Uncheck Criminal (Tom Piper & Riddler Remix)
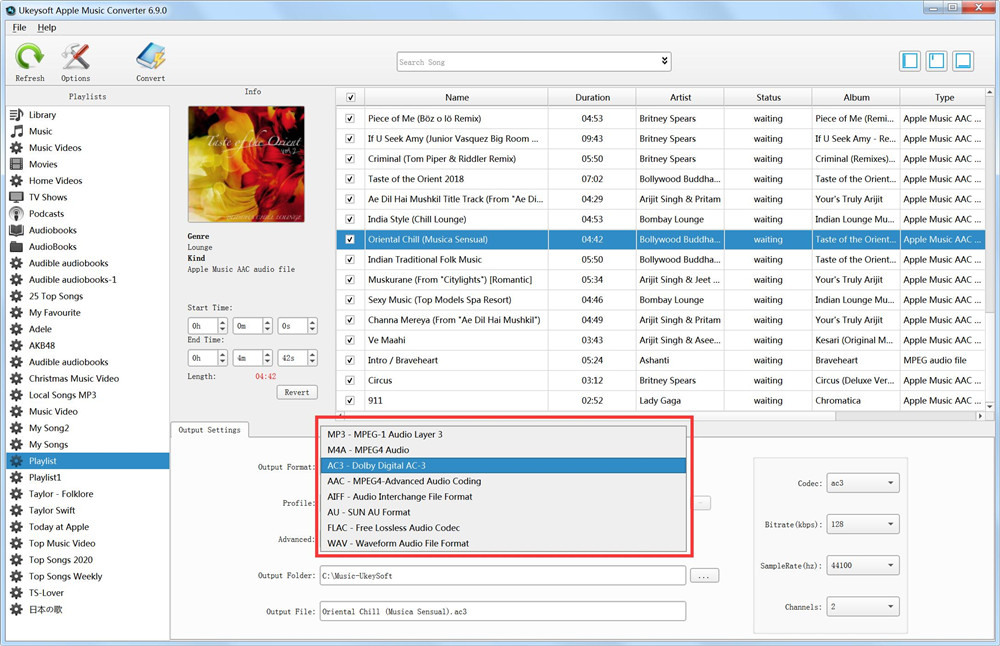Viewport: 1000px width, 646px height. pos(349,159)
